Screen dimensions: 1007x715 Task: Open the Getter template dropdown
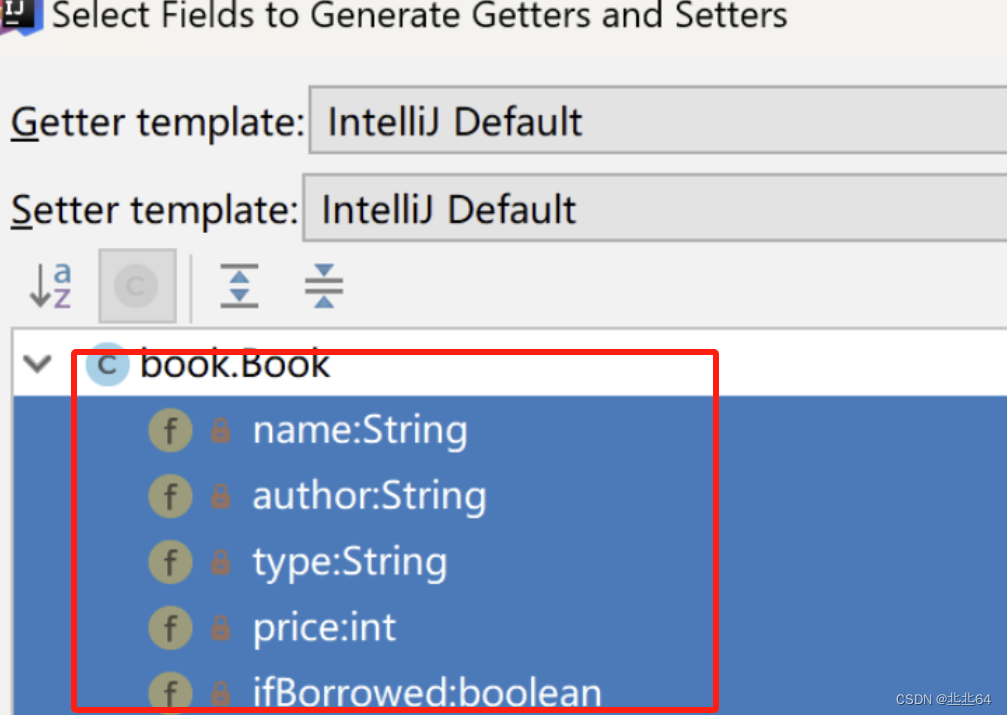coord(656,122)
